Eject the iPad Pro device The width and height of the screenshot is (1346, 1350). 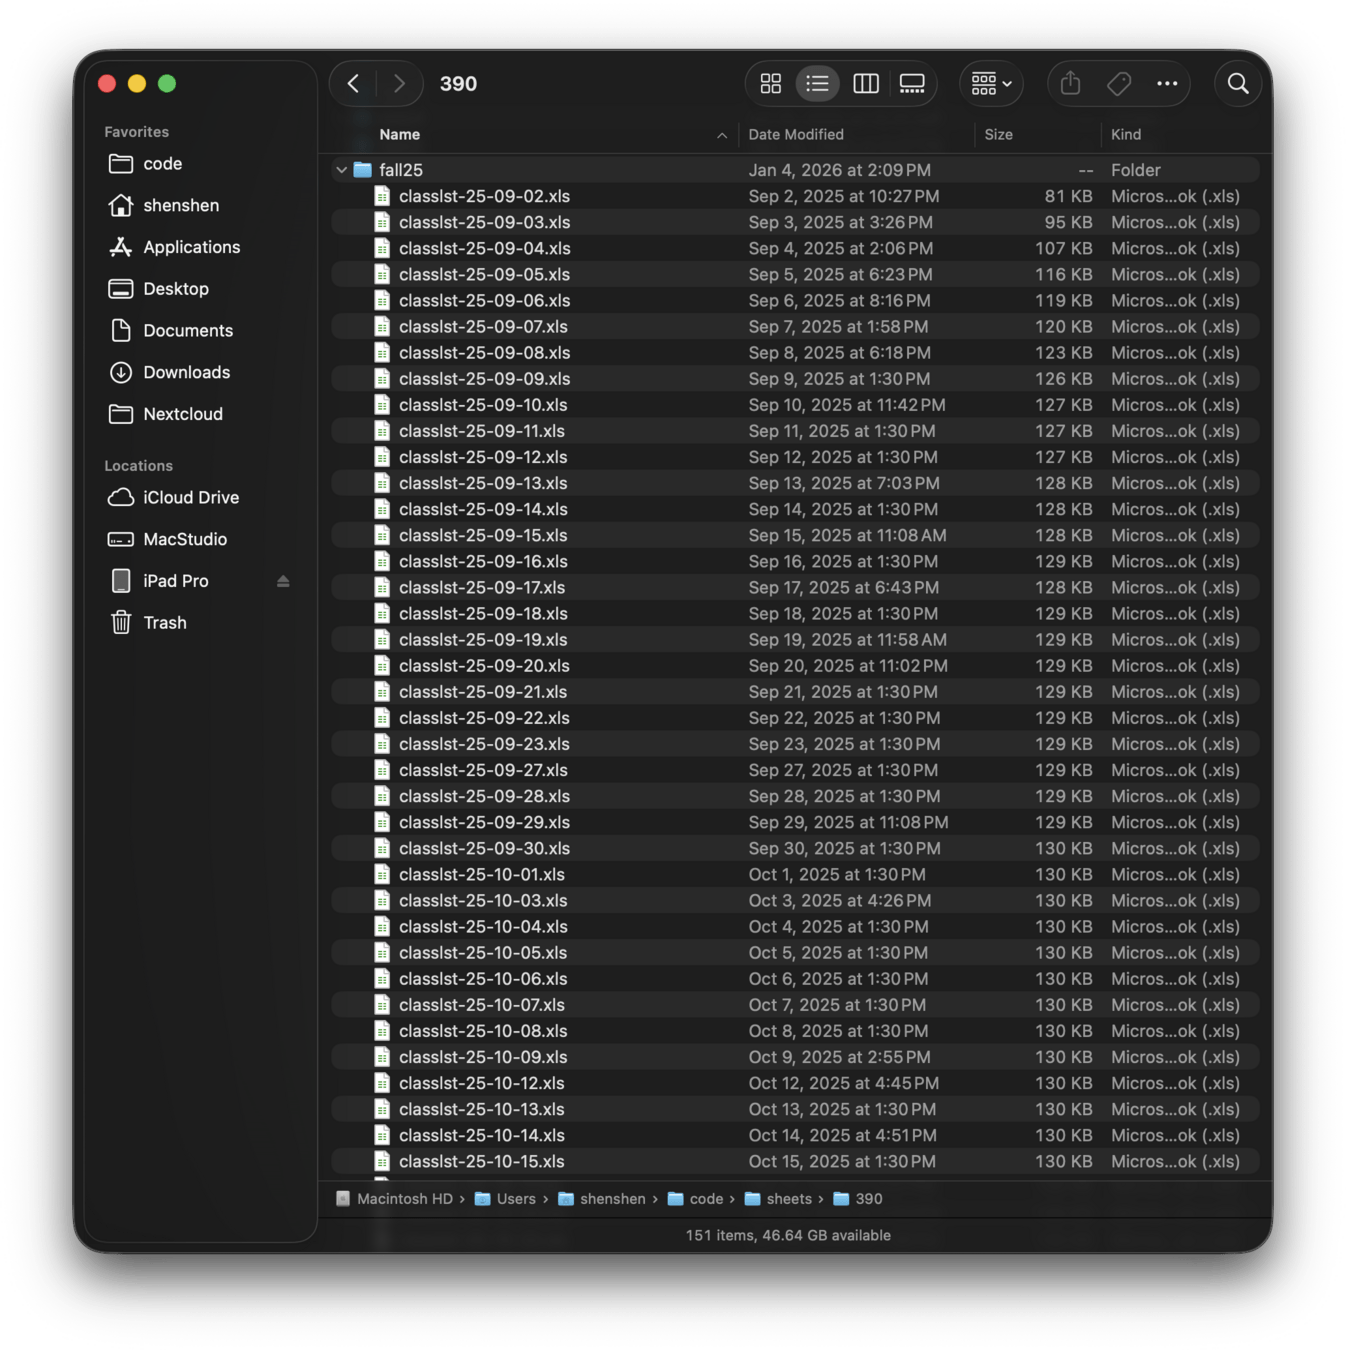click(283, 581)
